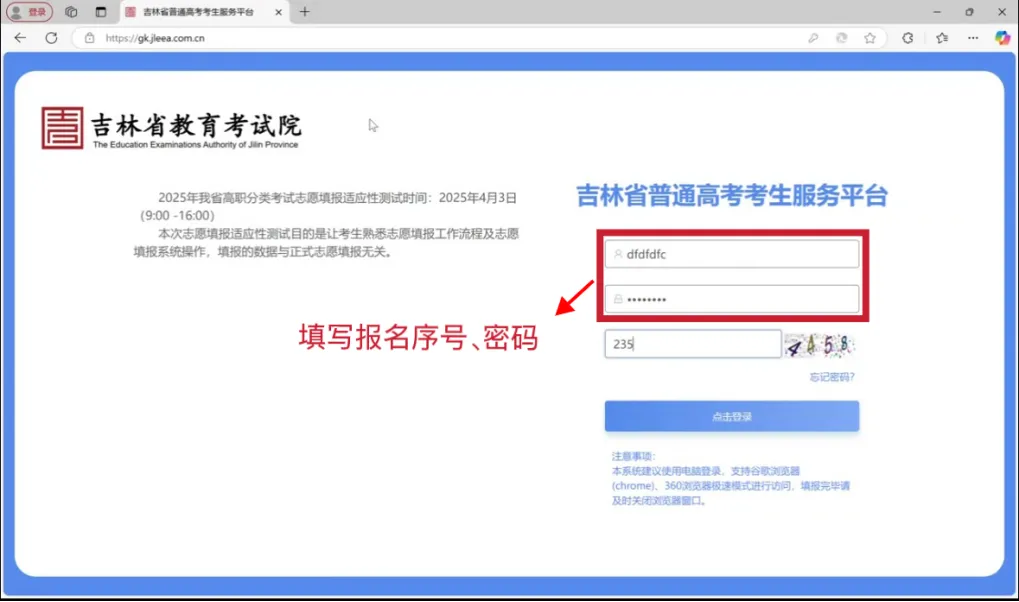Add this page to favorites with star icon
This screenshot has height=602, width=1019.
(870, 38)
